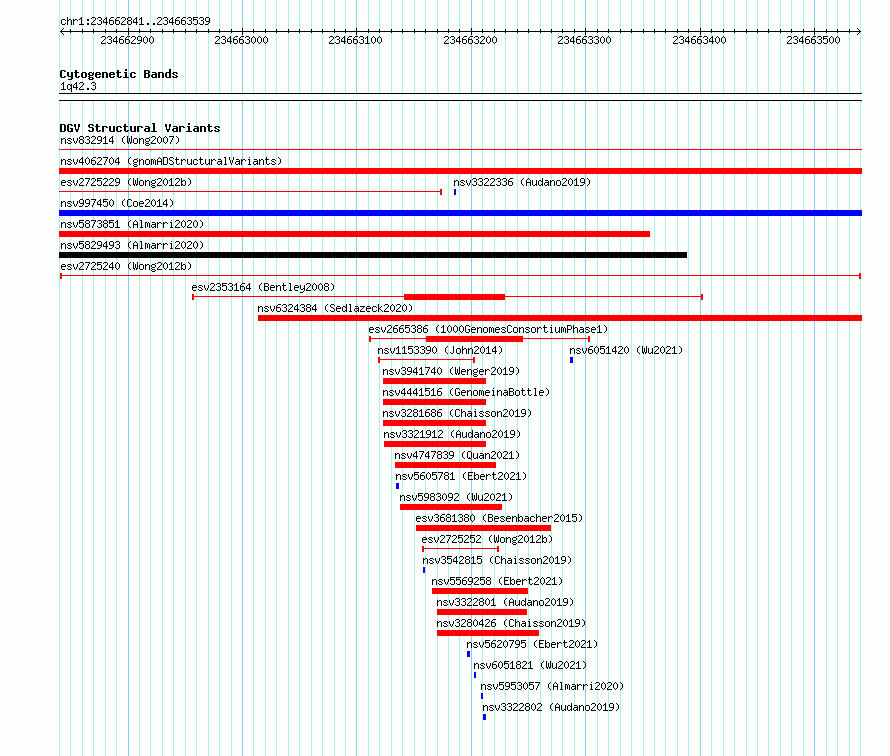The image size is (890, 756).
Task: Click ruler position 234663100
Action: pos(355,40)
